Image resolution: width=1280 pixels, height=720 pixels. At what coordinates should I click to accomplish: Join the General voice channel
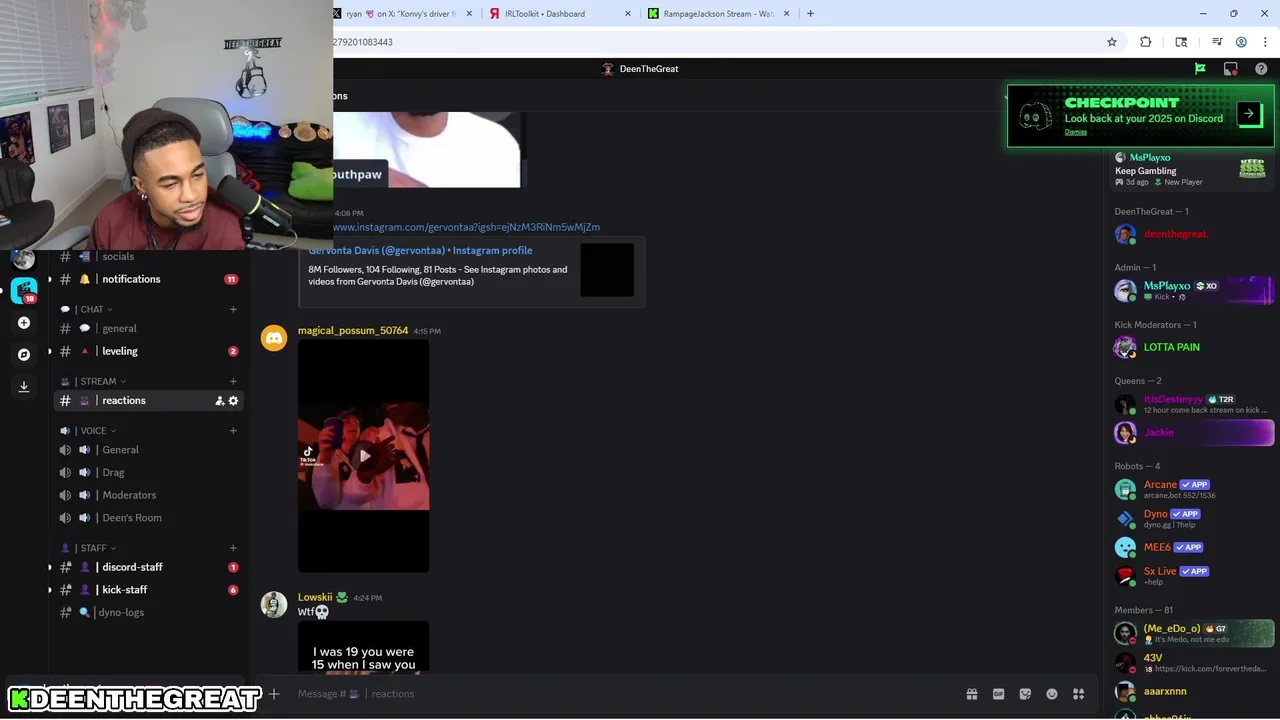click(149, 450)
